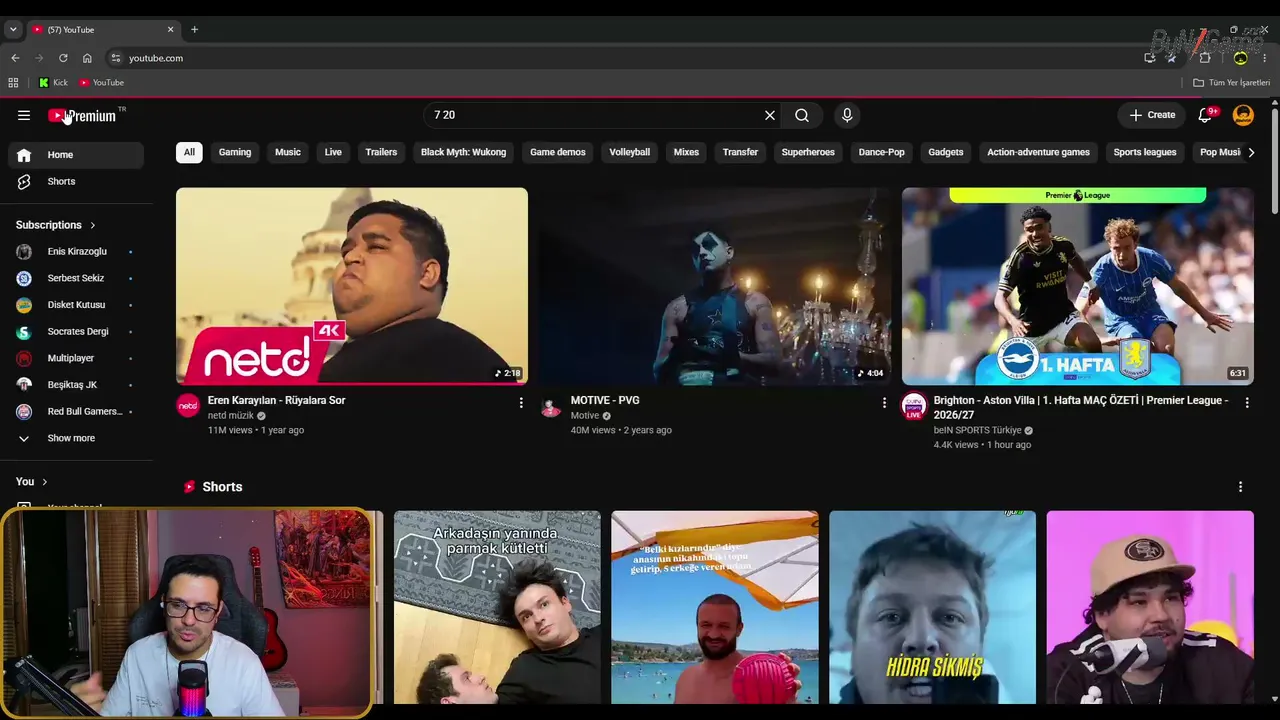Run the search with the magnifier button
The image size is (1280, 720).
tap(802, 115)
